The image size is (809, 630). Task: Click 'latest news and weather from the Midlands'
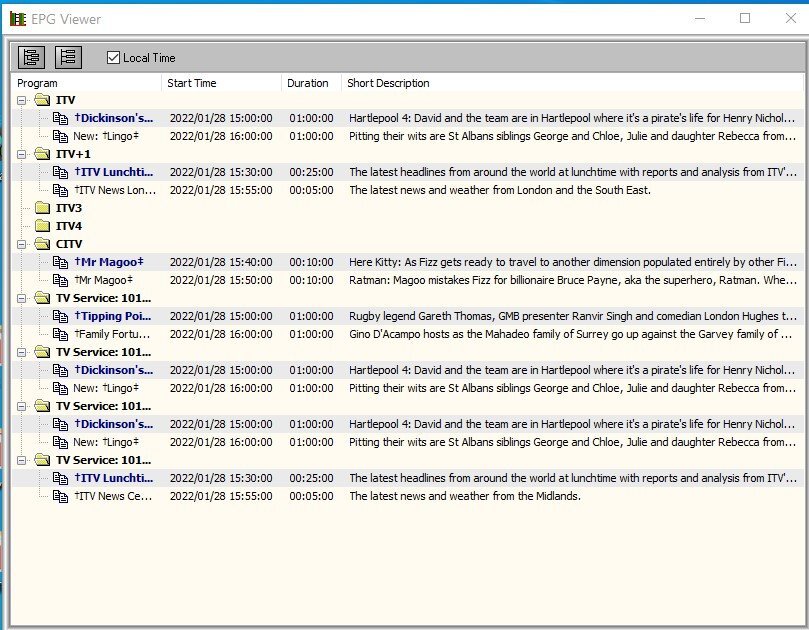465,496
